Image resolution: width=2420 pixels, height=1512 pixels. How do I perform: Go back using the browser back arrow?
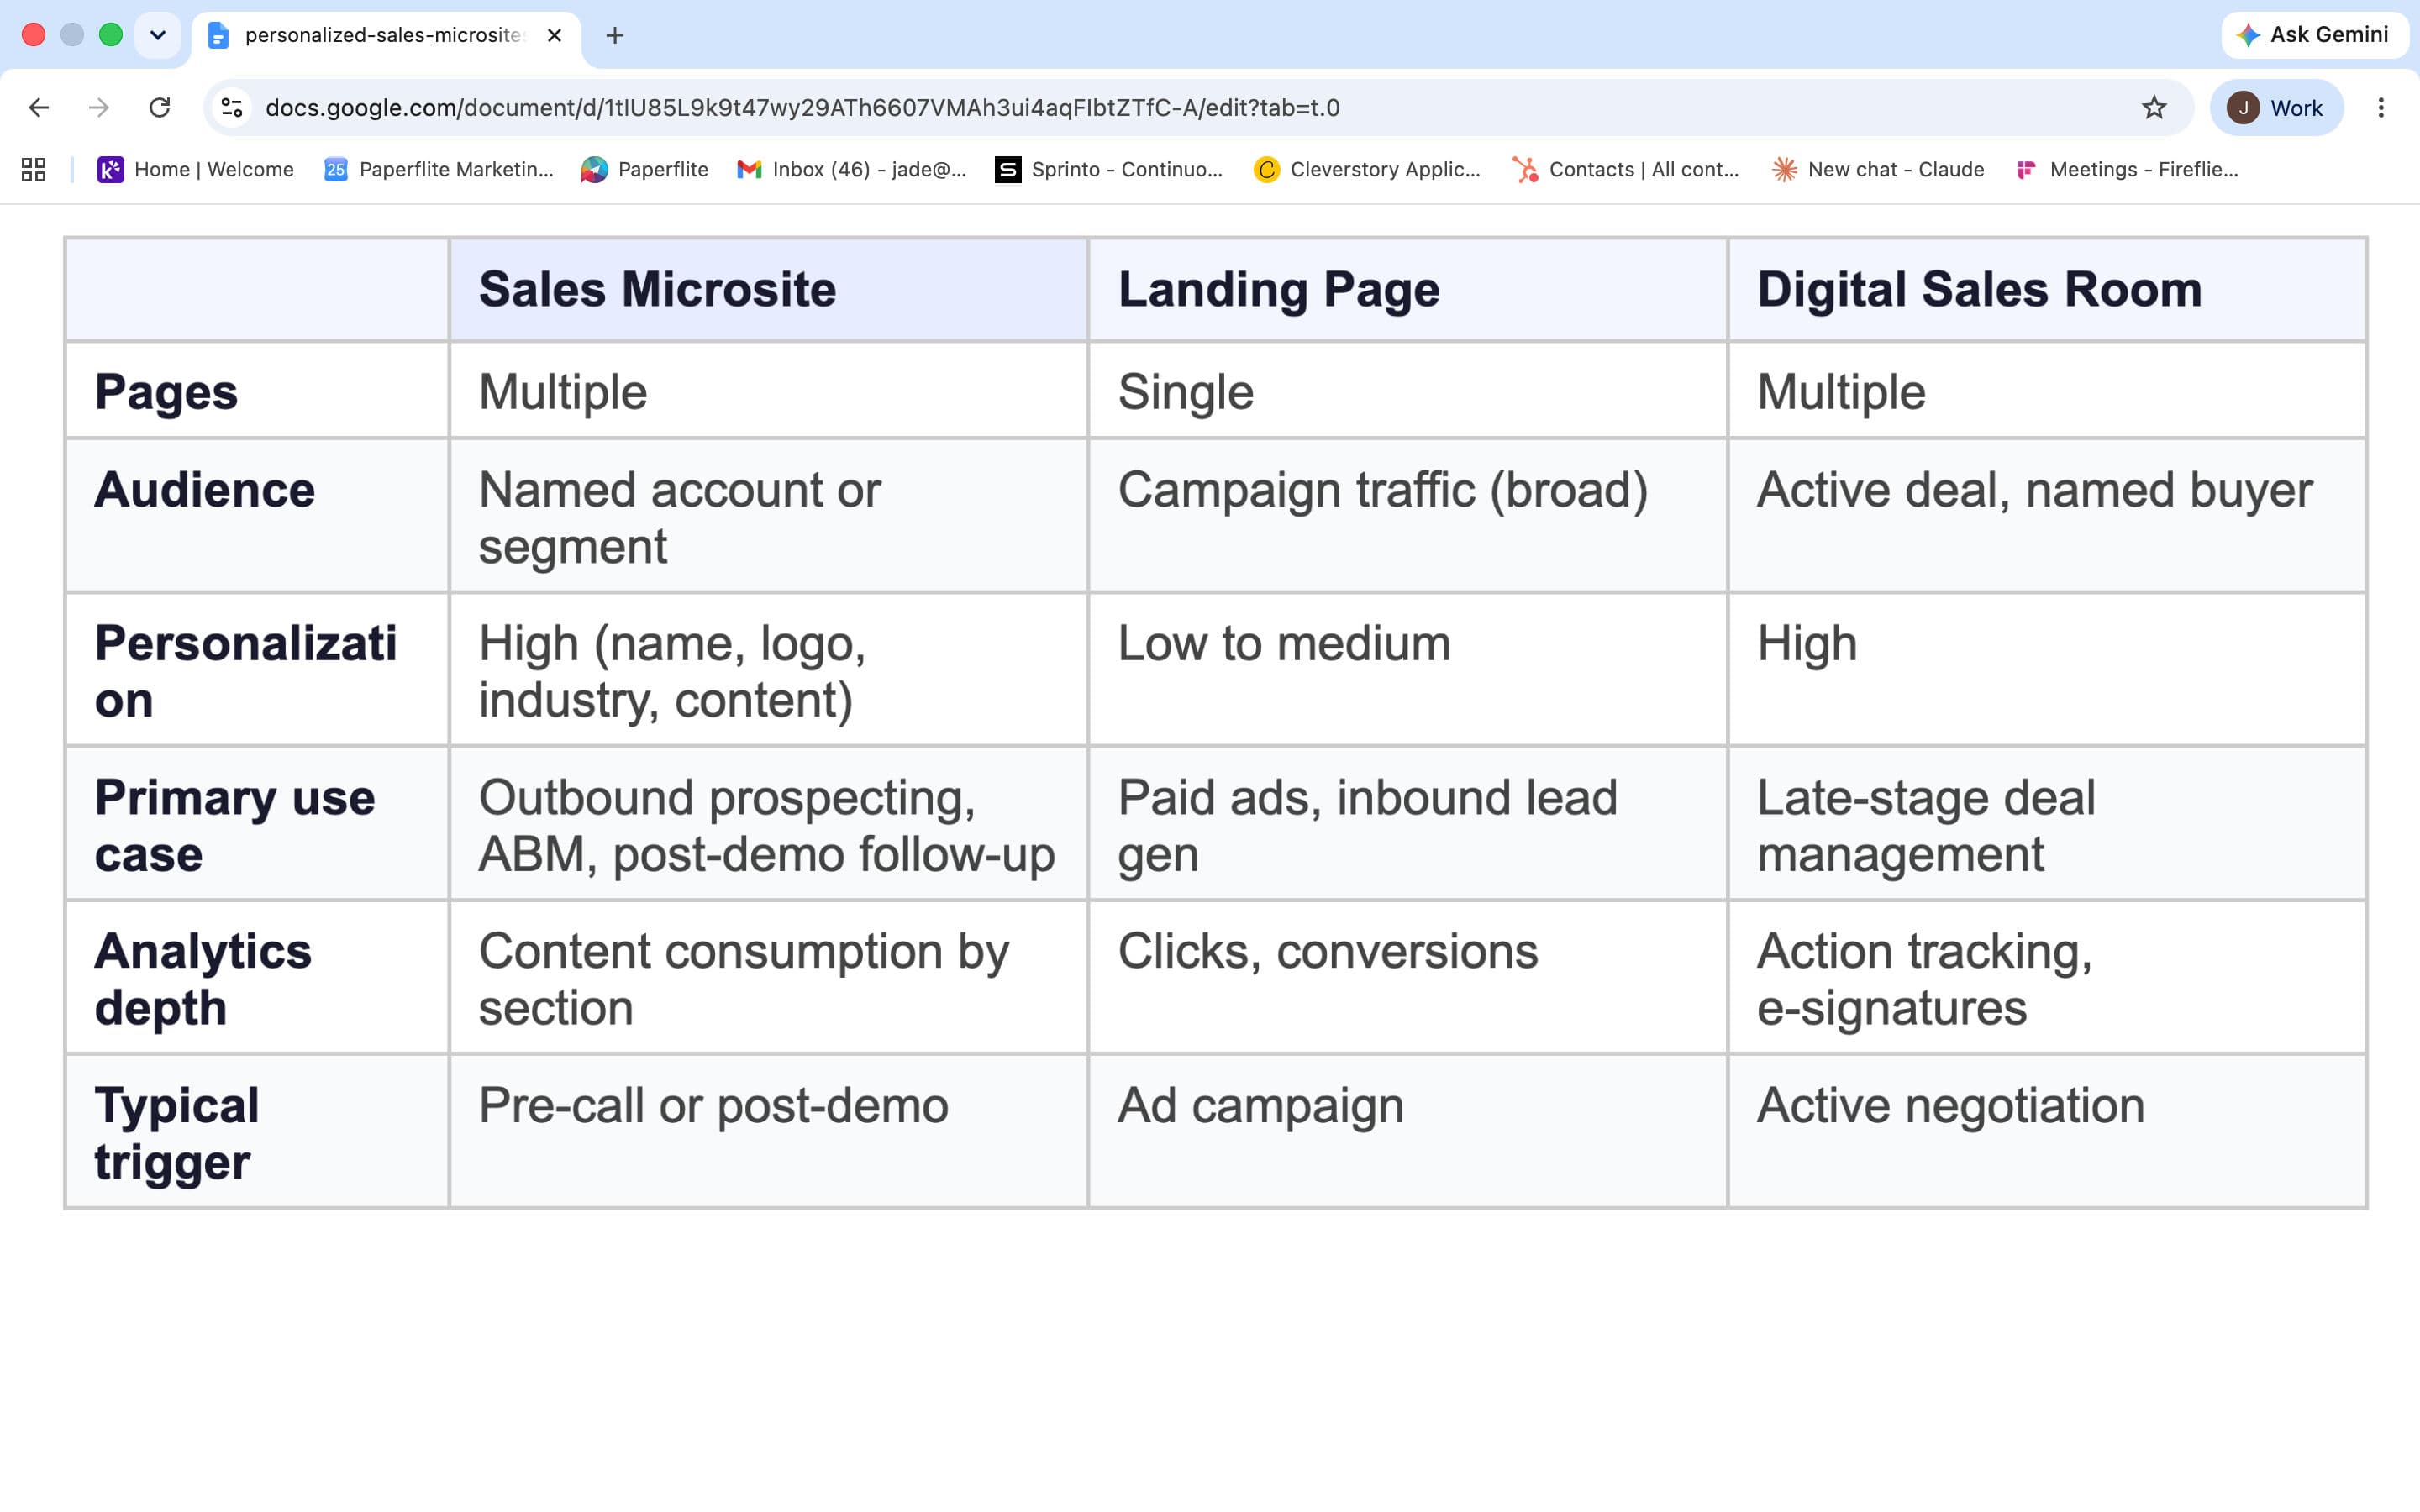(x=39, y=108)
